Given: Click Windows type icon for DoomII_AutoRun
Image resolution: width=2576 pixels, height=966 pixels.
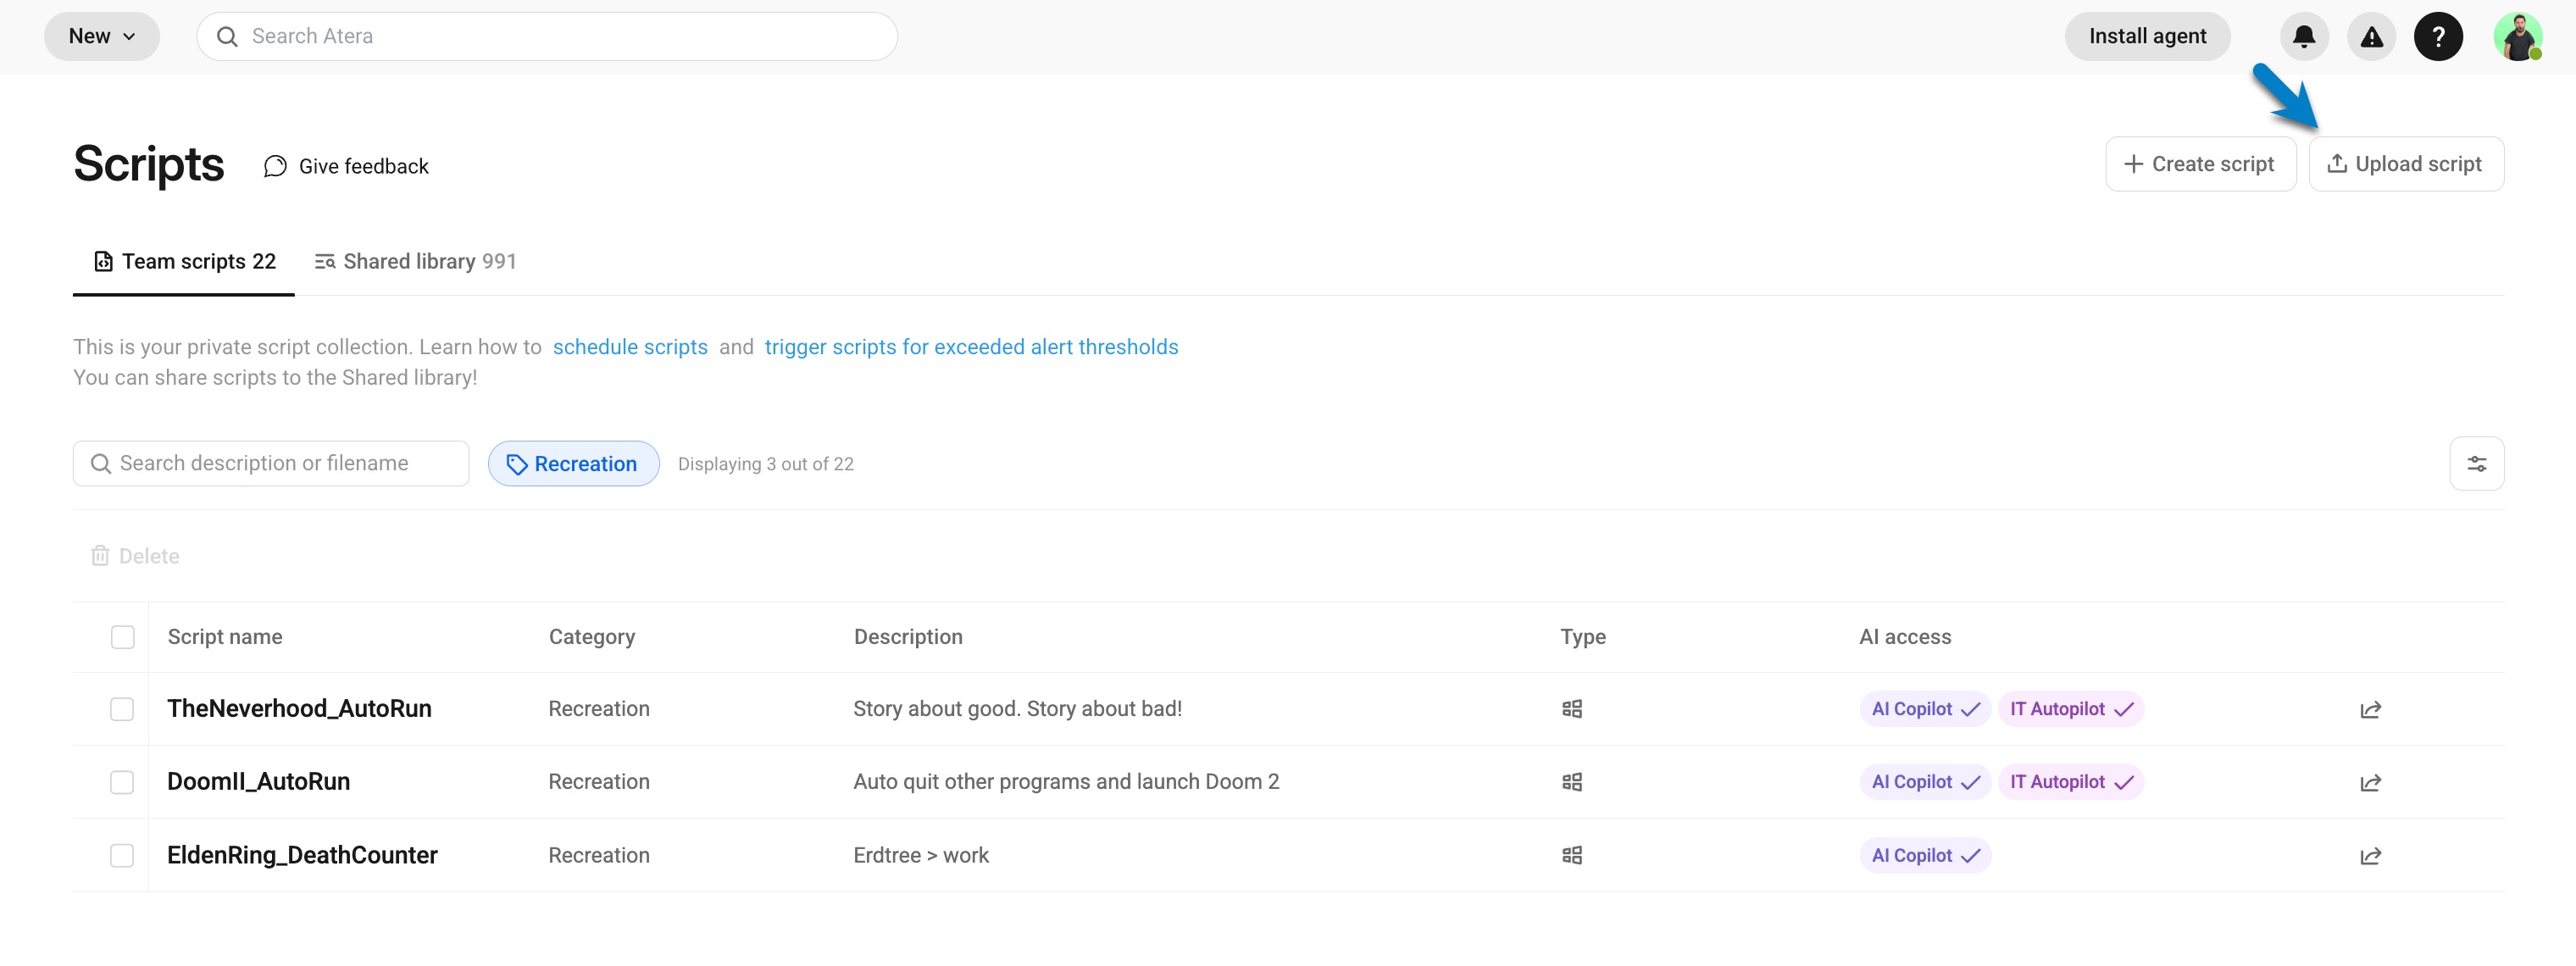Looking at the screenshot, I should (x=1571, y=782).
